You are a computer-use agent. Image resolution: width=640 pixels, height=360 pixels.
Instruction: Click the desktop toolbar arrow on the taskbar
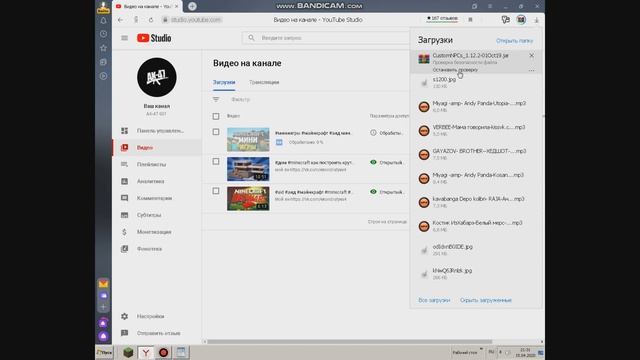pos(481,349)
